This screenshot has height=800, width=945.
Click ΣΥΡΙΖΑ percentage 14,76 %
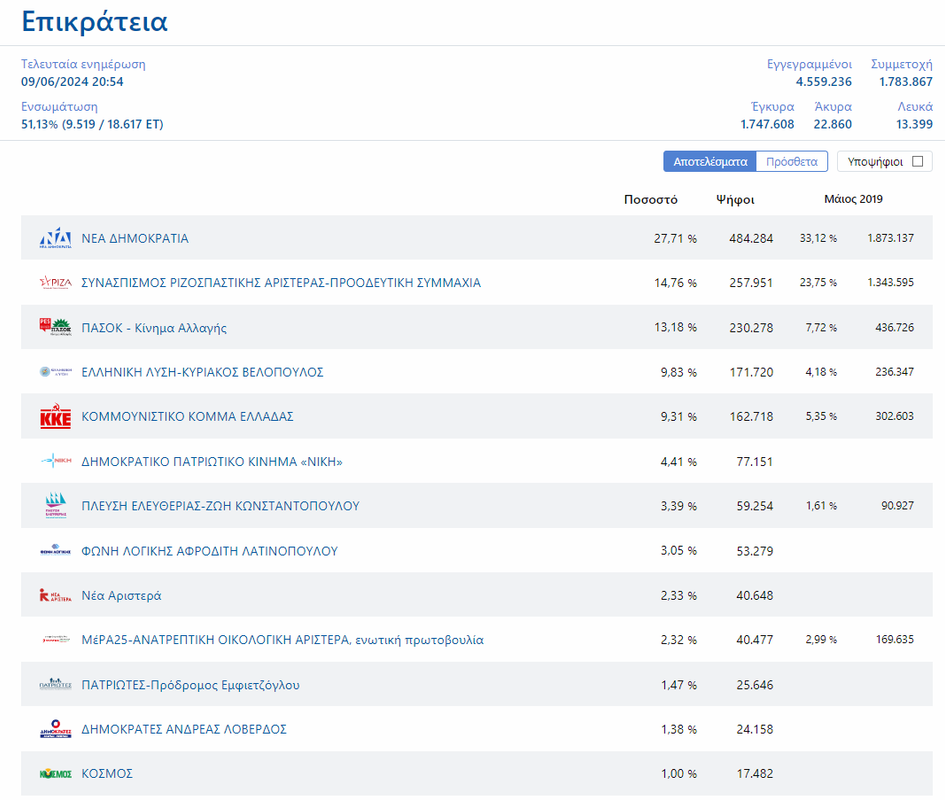click(x=675, y=283)
